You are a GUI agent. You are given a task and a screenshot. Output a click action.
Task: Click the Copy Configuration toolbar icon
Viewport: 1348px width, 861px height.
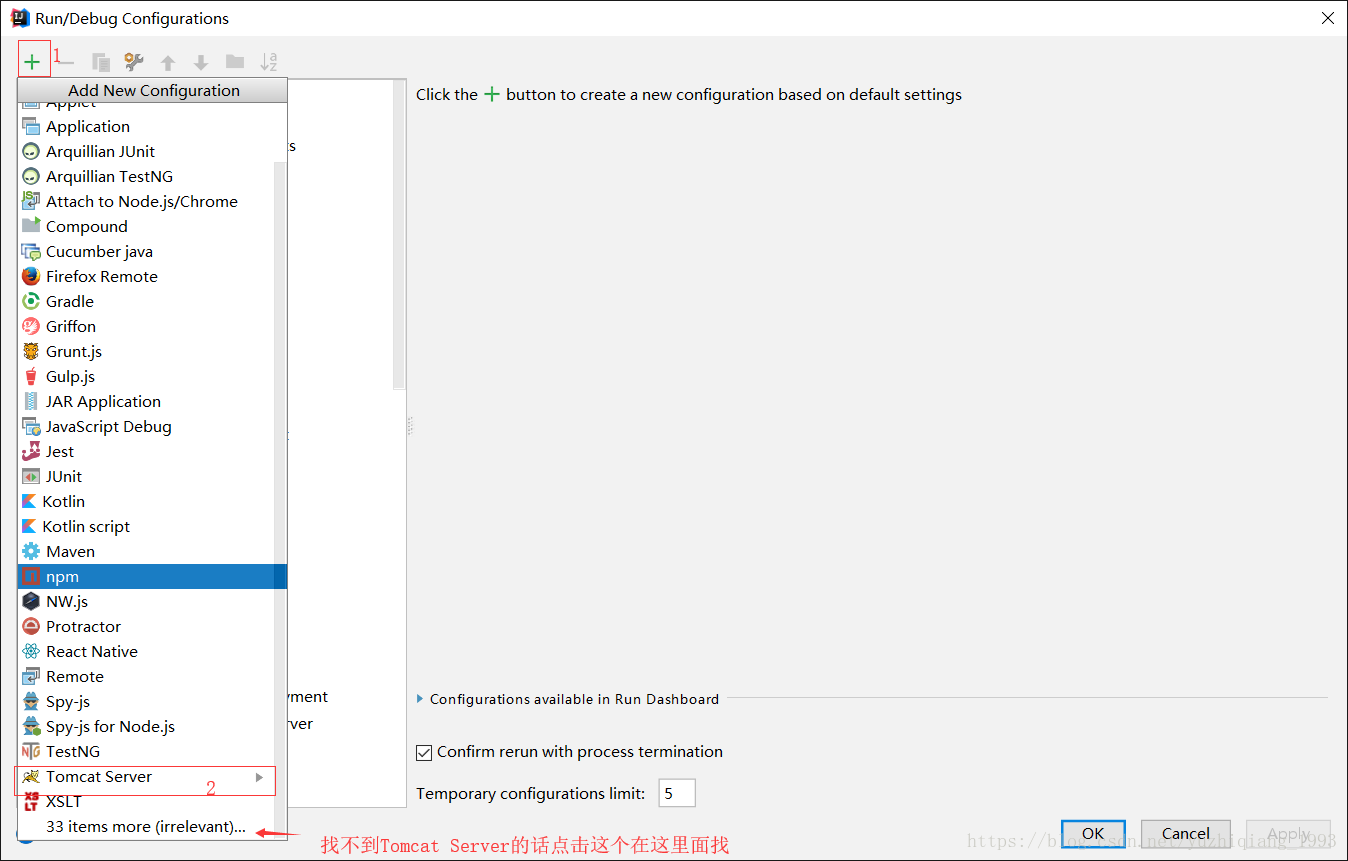click(101, 62)
